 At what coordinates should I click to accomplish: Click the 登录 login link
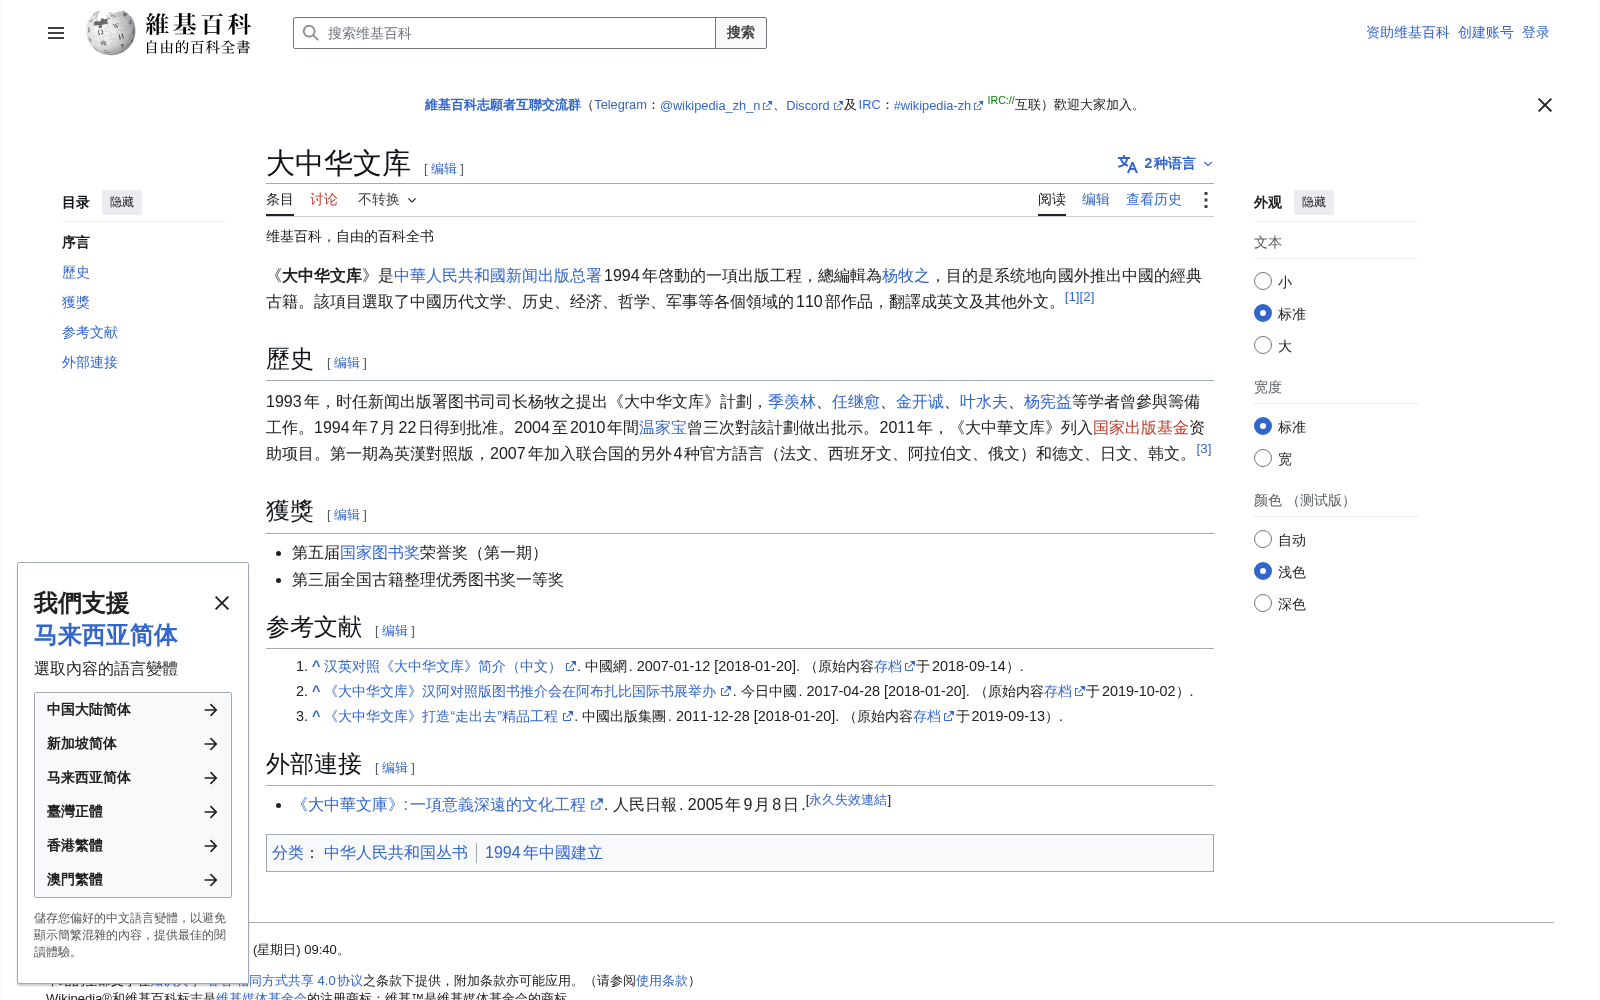pyautogui.click(x=1536, y=33)
